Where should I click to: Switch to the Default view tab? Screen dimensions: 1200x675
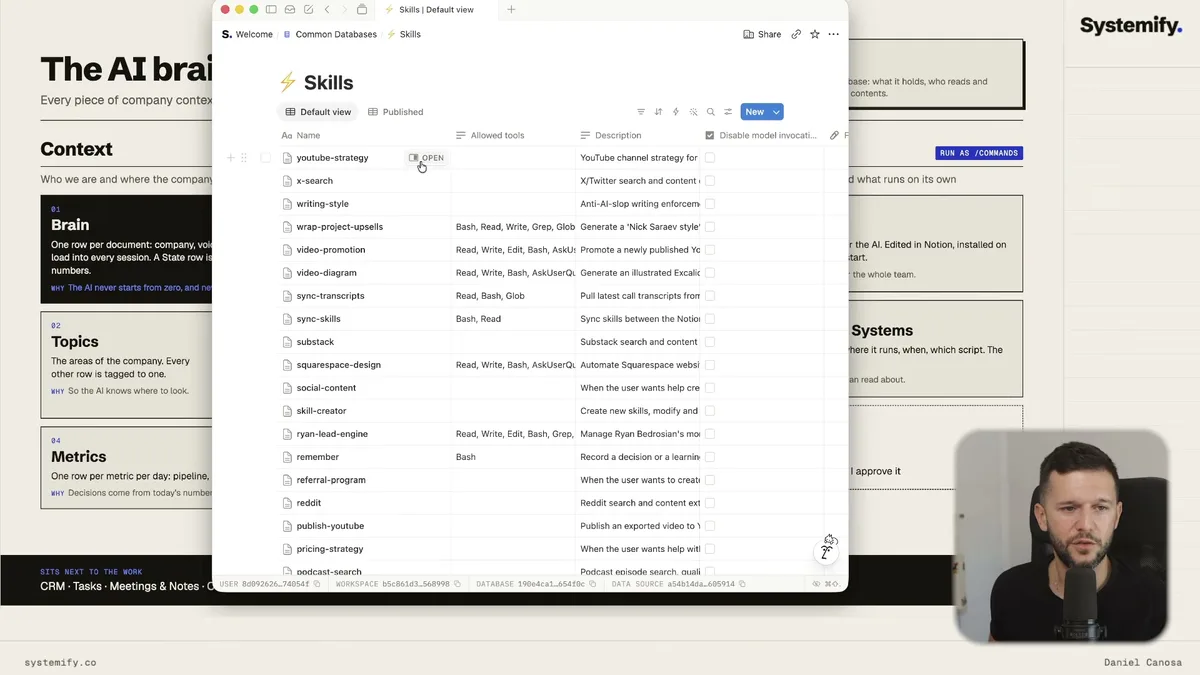click(x=318, y=112)
